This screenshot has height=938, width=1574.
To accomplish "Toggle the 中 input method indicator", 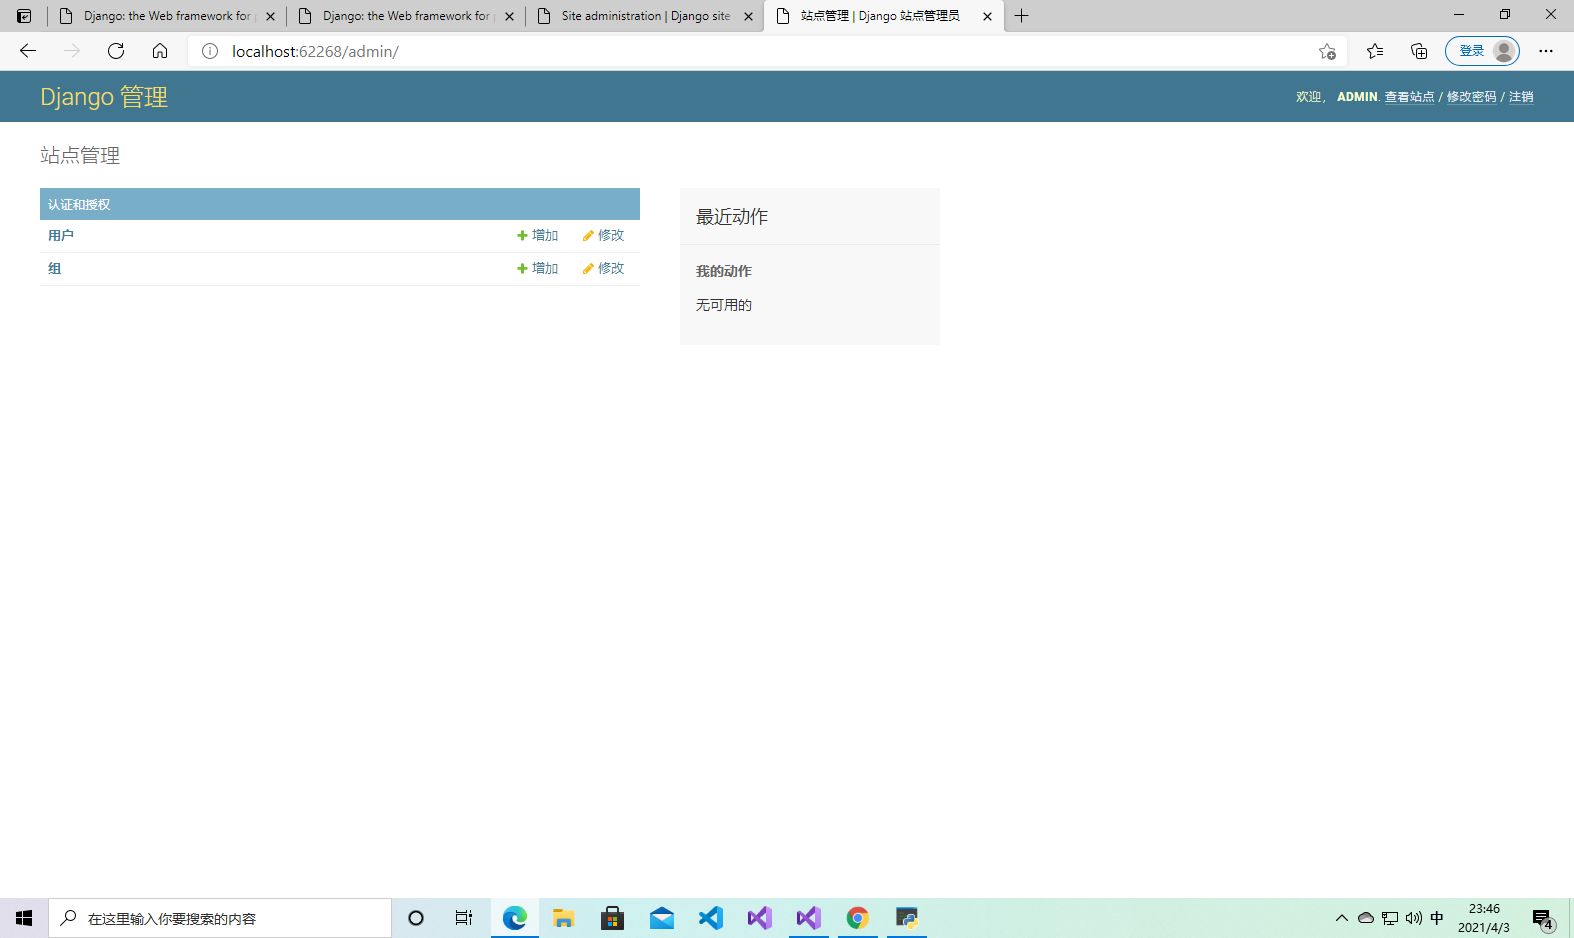I will pyautogui.click(x=1437, y=918).
